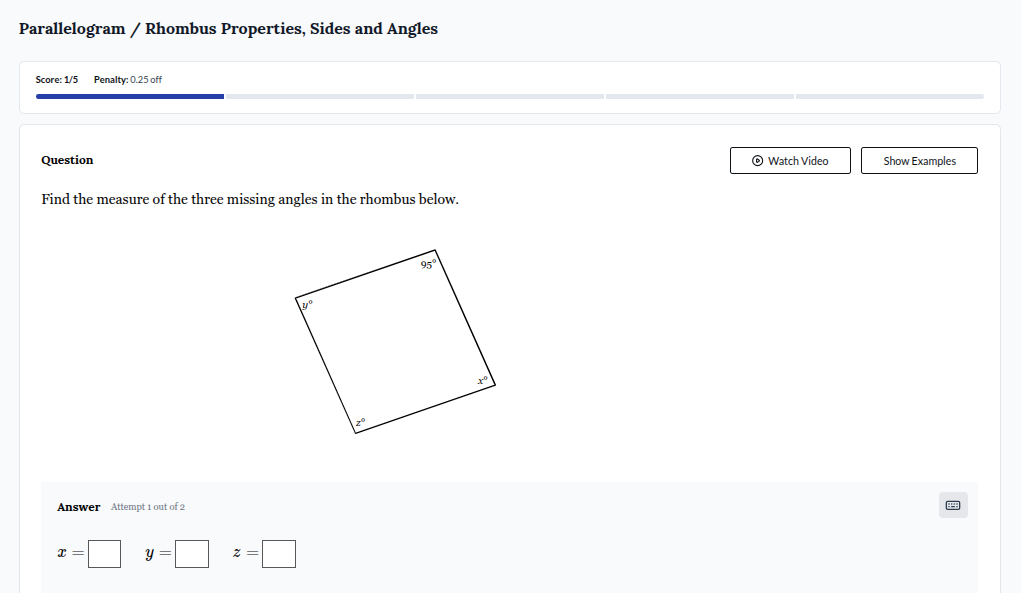Click the Penalty: 0.25 off label
Viewport: 1021px width, 593px height.
[x=127, y=79]
